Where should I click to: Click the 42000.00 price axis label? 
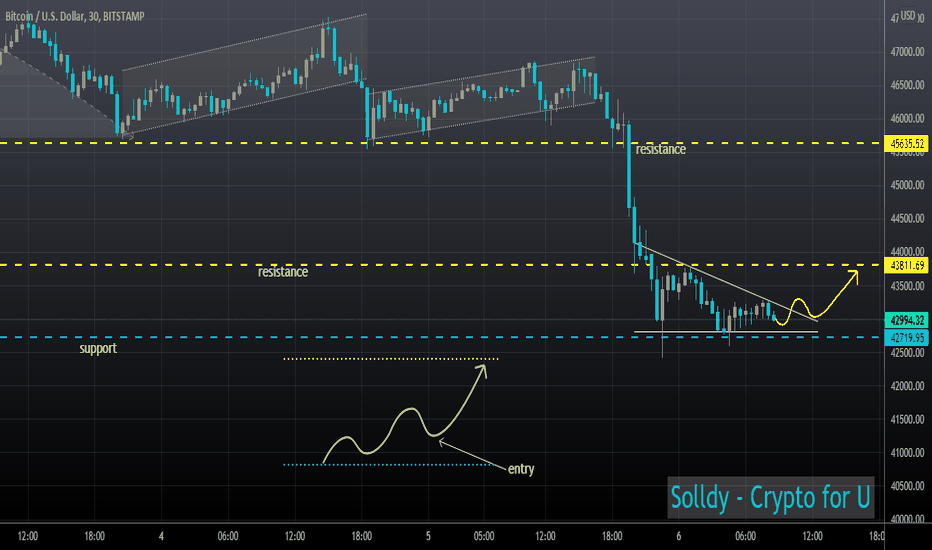click(x=907, y=386)
